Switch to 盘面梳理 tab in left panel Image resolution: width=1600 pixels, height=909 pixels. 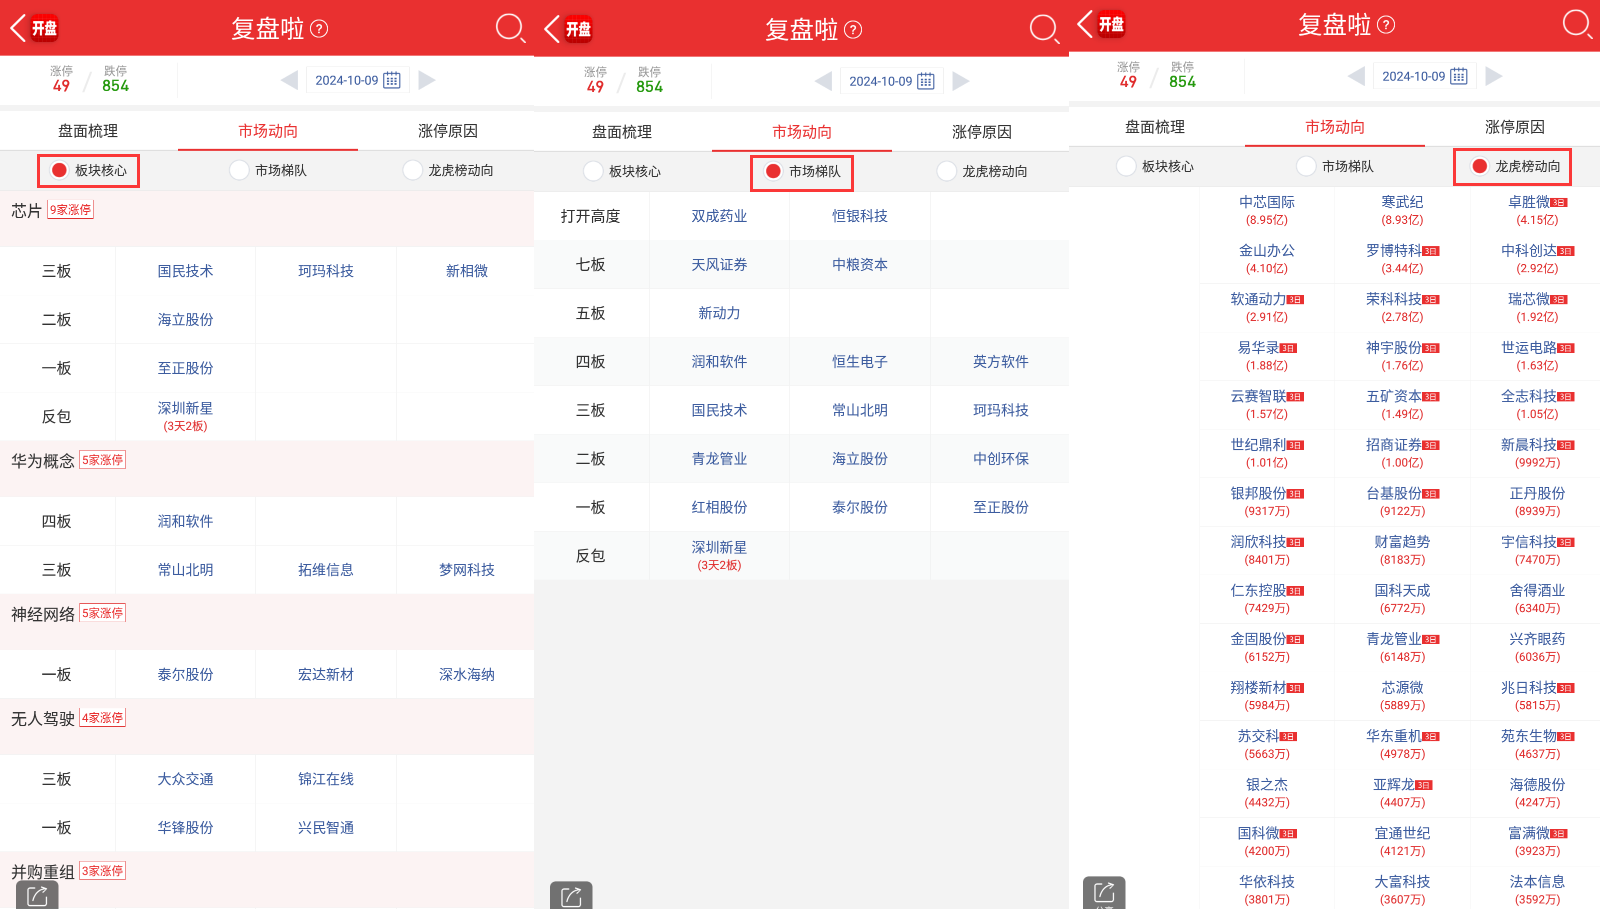click(88, 131)
